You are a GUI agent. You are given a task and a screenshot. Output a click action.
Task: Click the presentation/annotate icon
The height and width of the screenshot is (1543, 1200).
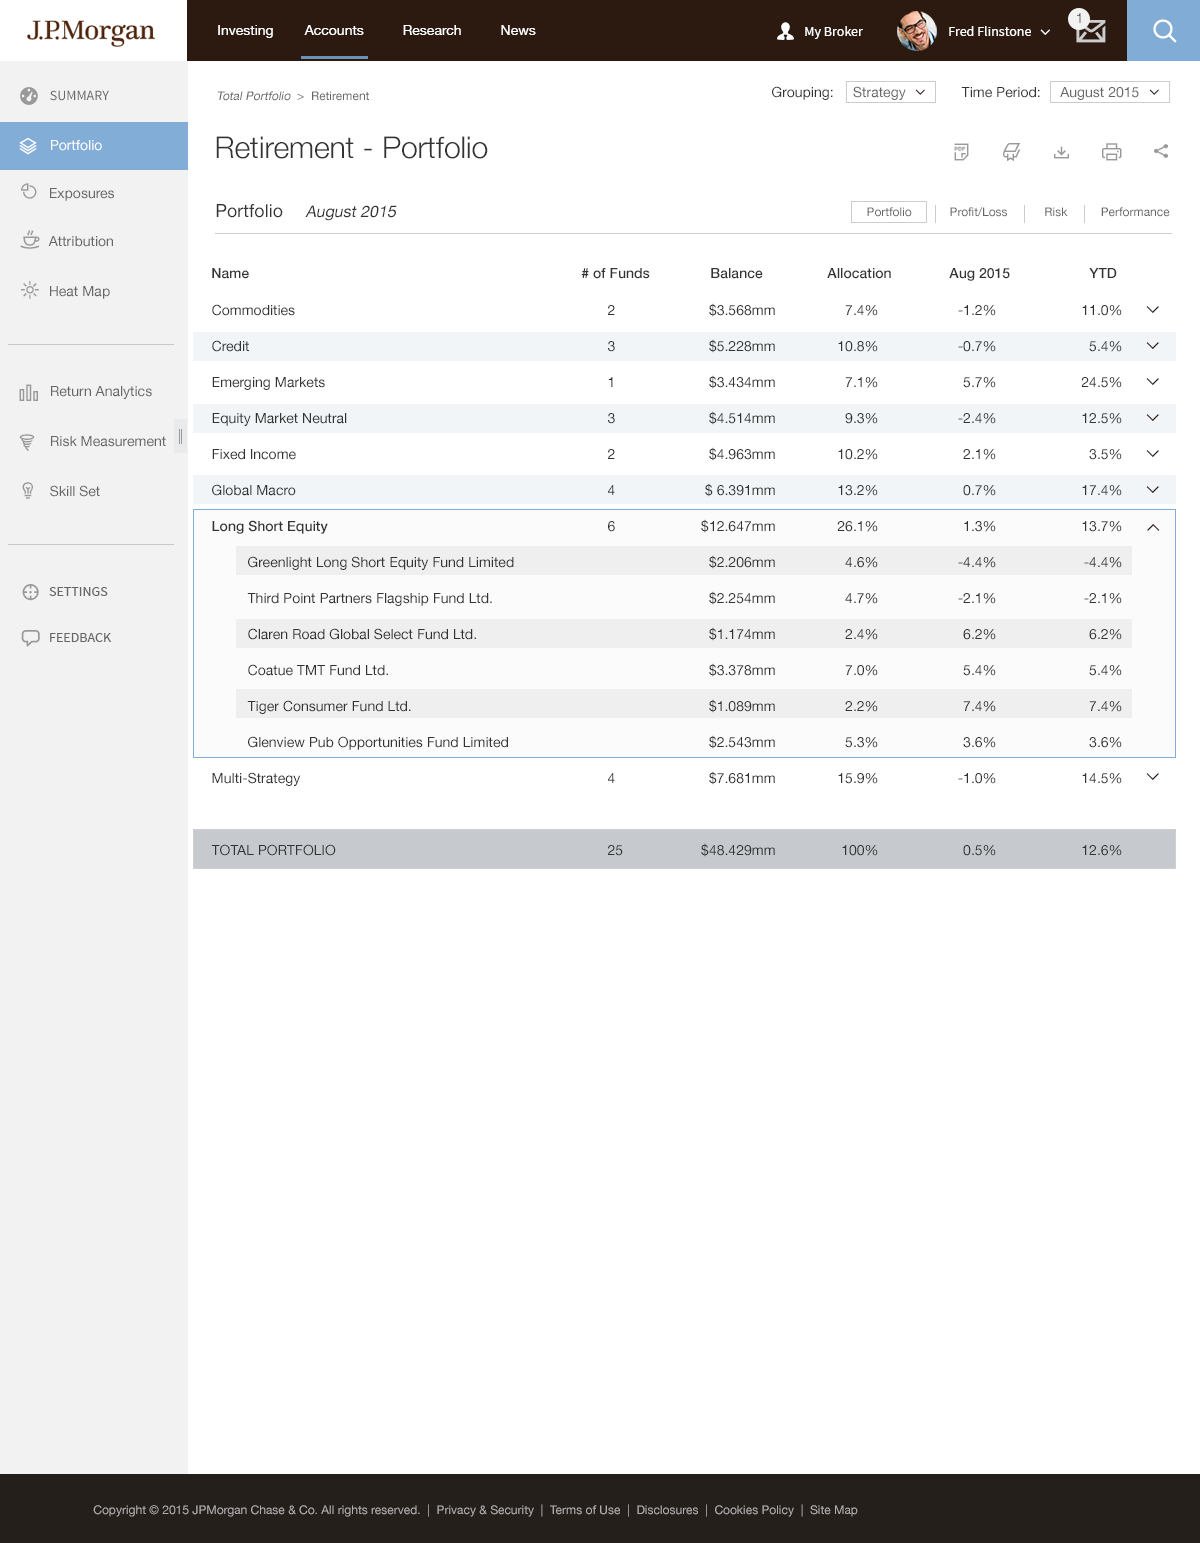pyautogui.click(x=1011, y=151)
